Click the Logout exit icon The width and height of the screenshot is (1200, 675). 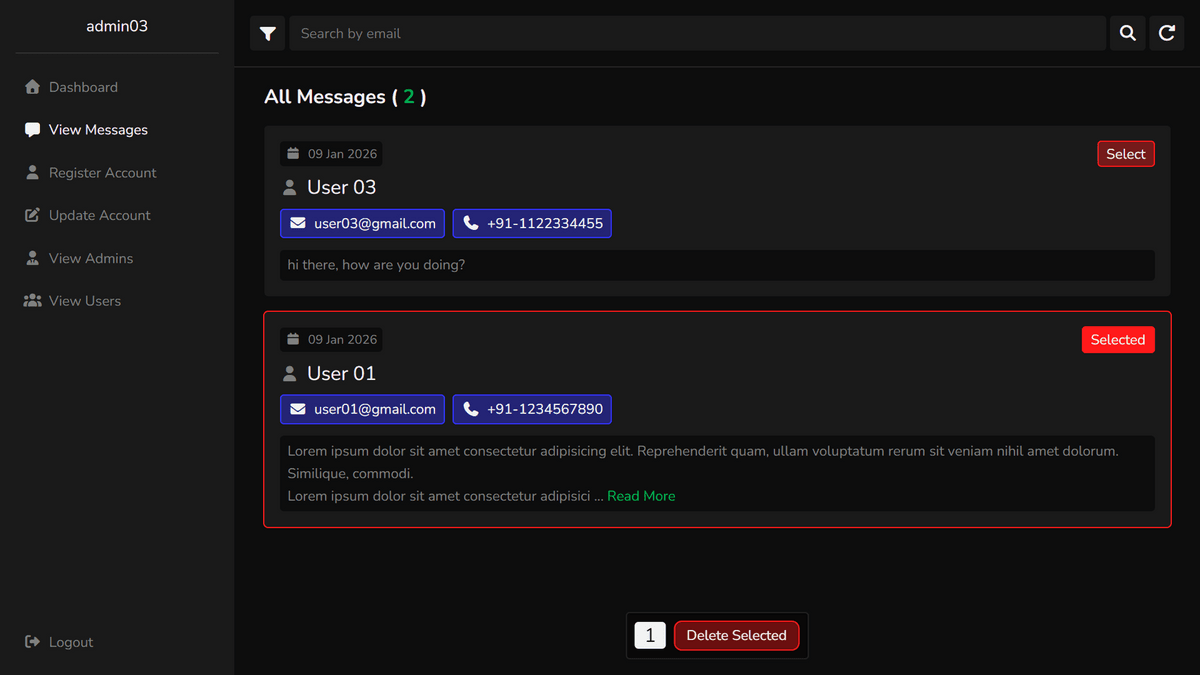(32, 642)
